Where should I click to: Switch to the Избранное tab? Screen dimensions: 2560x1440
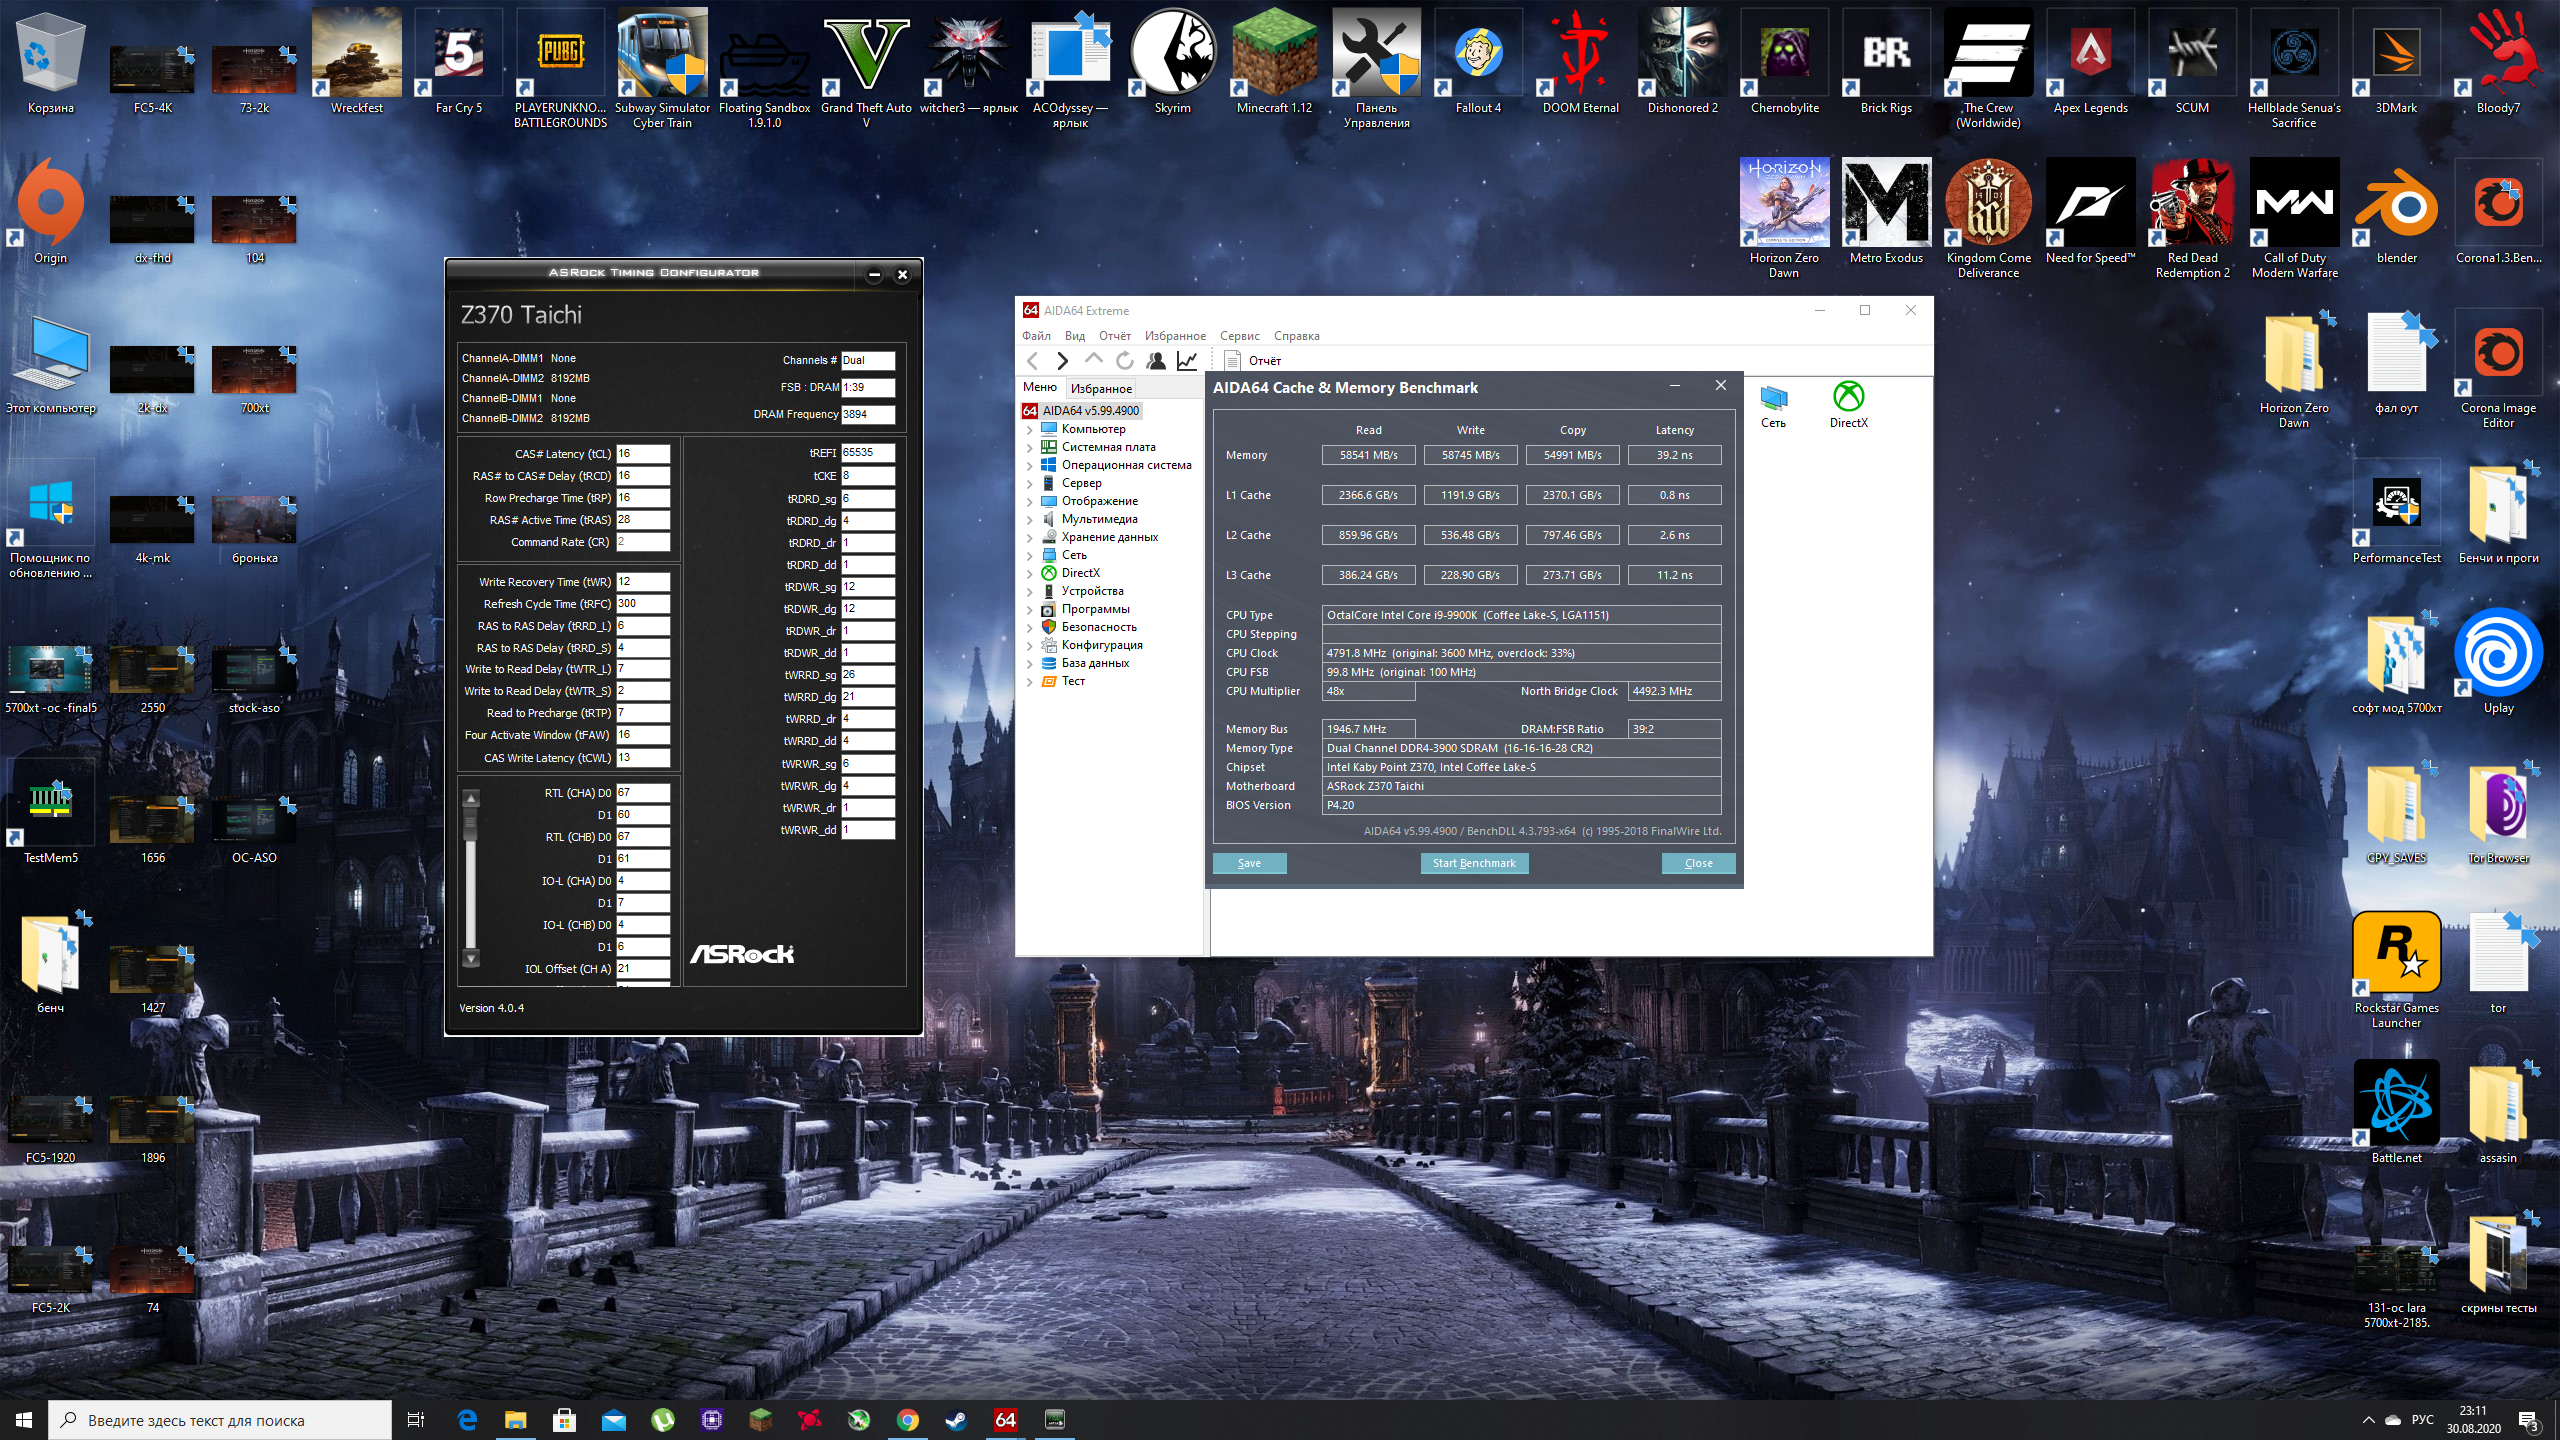(1101, 388)
